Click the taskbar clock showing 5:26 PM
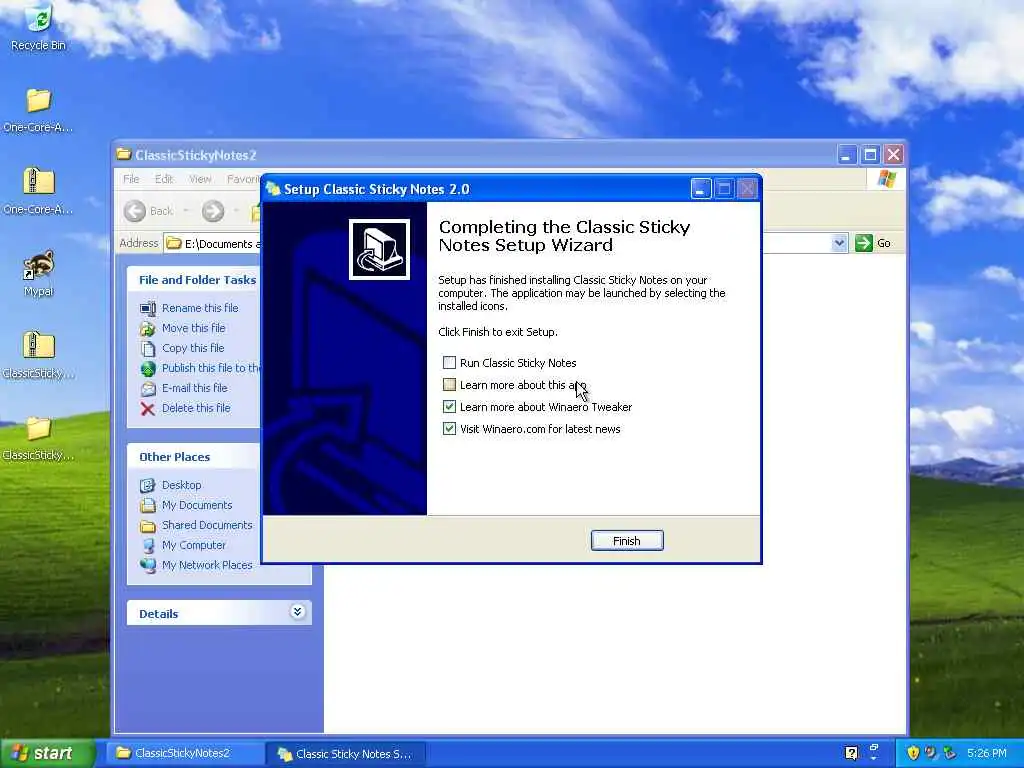Screen dimensions: 1024x768 [x=987, y=753]
